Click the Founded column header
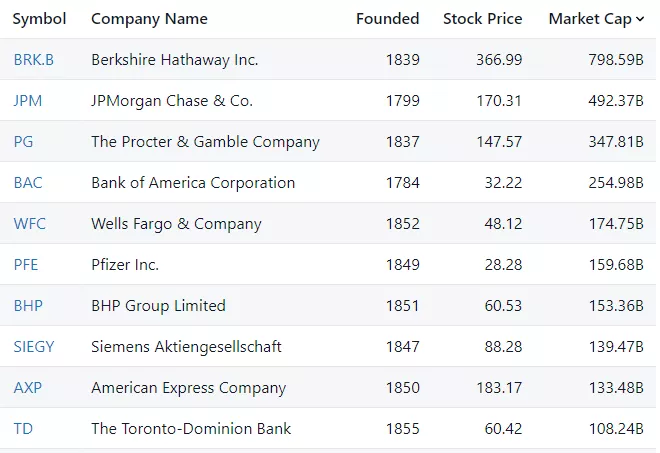Viewport: 660px width, 453px height. [x=387, y=19]
